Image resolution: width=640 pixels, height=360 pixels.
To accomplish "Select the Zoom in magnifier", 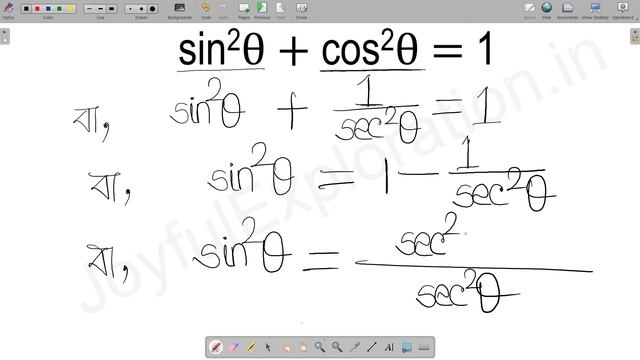I will click(320, 347).
